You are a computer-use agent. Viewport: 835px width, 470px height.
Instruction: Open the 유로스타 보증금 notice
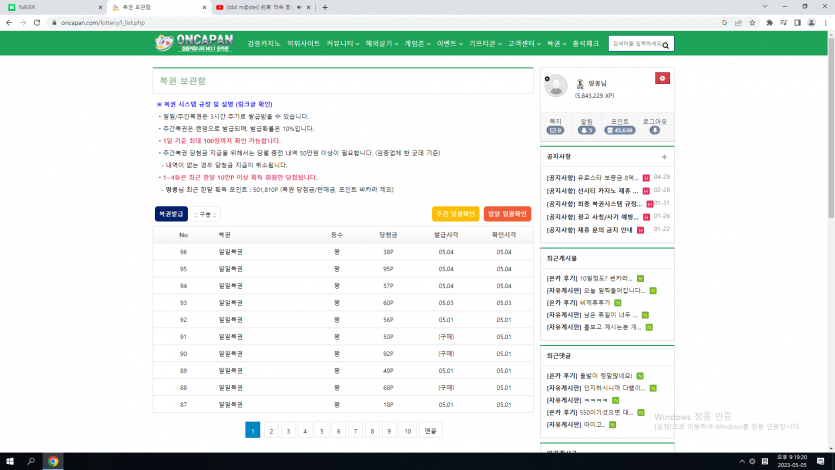click(592, 178)
